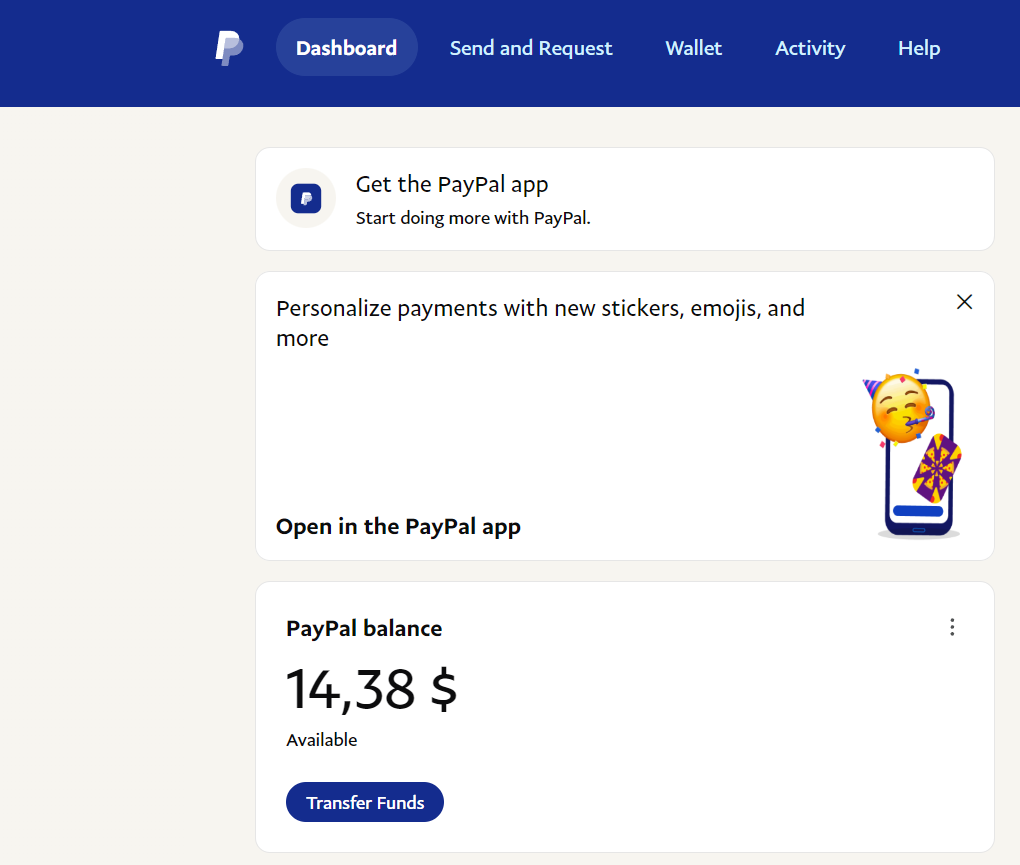Go to Send and Request
This screenshot has width=1020, height=865.
(x=531, y=48)
